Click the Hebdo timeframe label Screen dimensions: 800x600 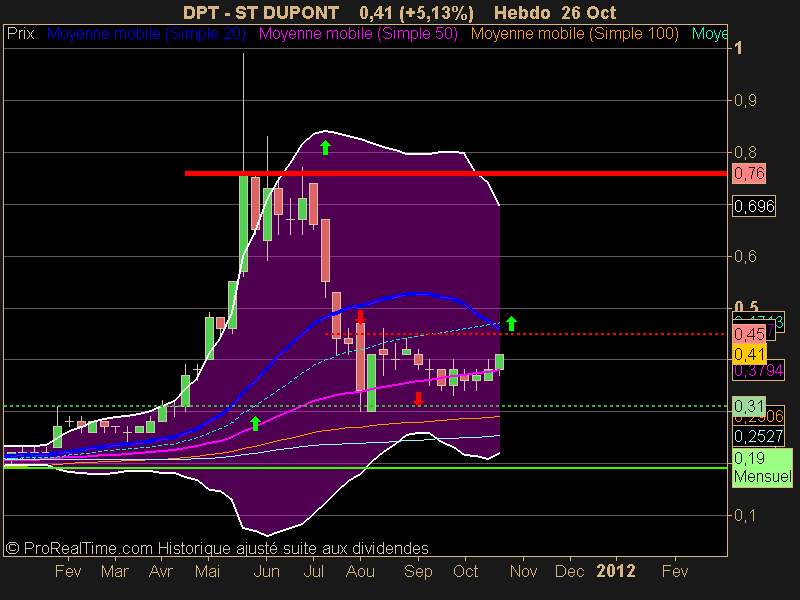pos(522,12)
